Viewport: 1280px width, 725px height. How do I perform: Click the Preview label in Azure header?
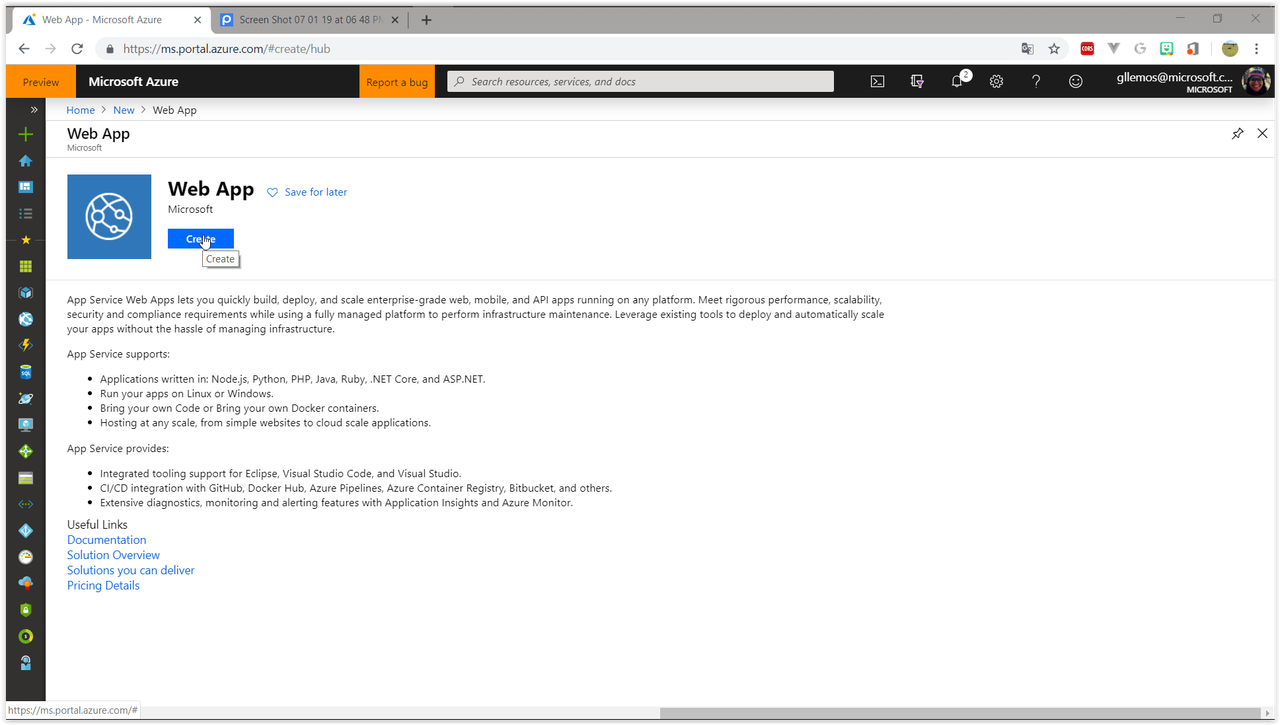tap(41, 82)
